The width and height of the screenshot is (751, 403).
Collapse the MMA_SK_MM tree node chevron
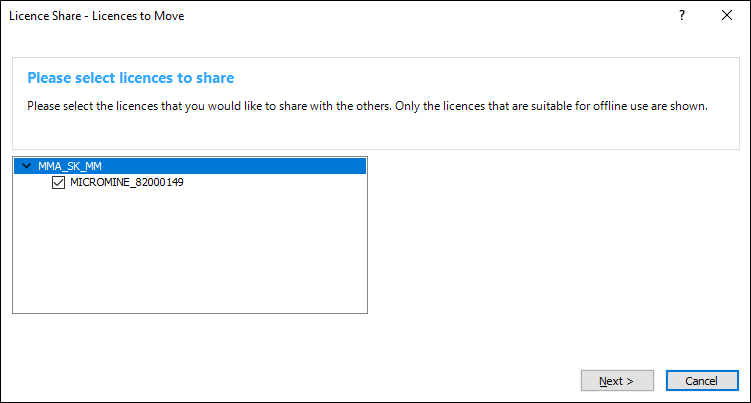[x=24, y=167]
